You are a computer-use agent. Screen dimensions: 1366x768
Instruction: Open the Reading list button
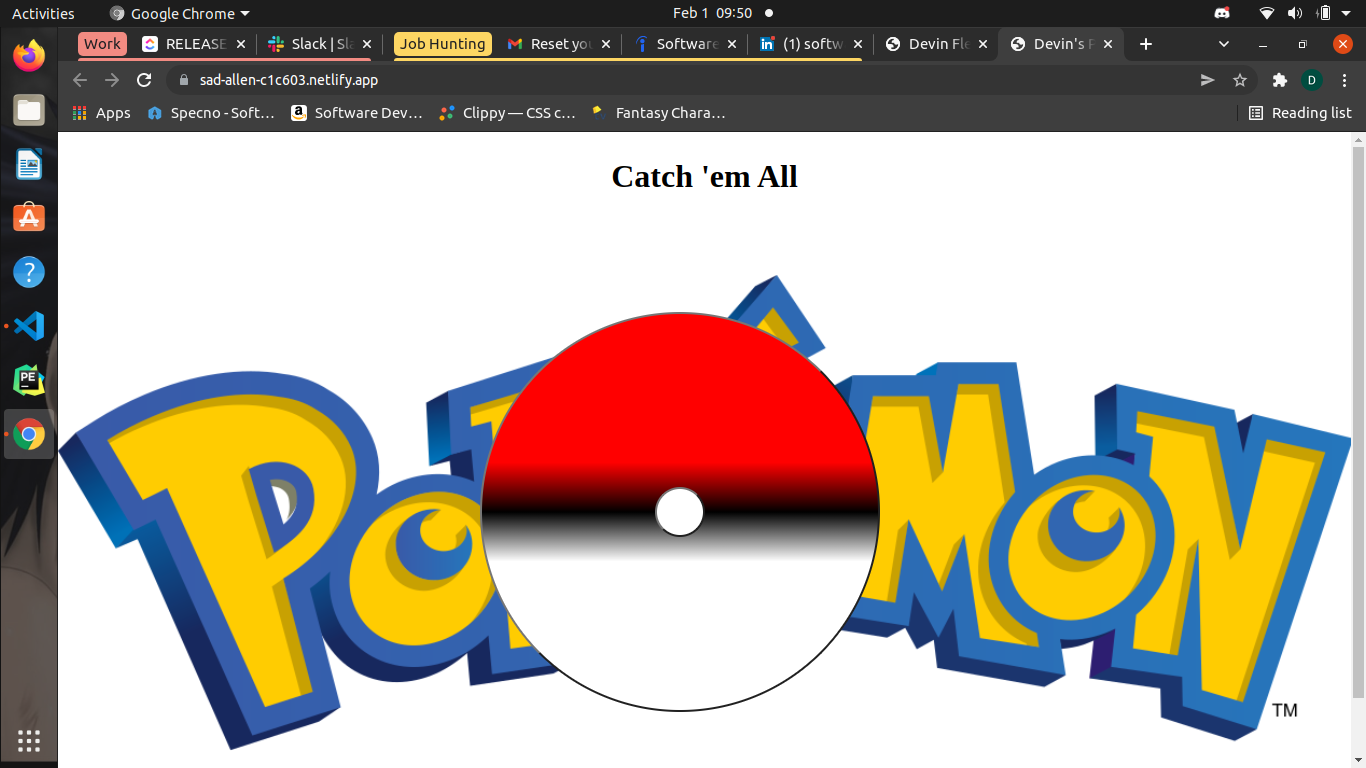(x=1300, y=113)
